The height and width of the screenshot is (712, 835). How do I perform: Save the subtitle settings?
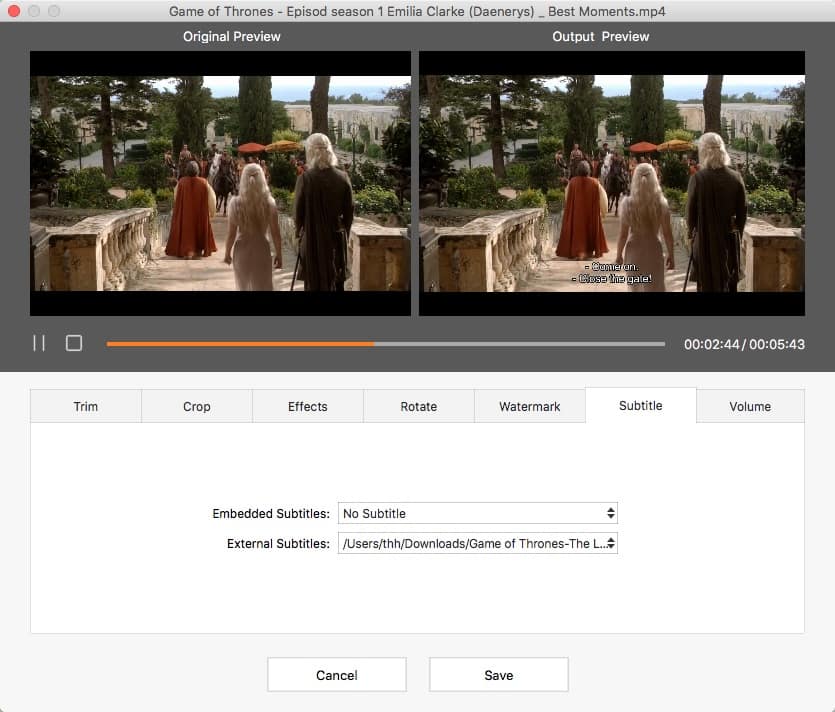click(499, 675)
